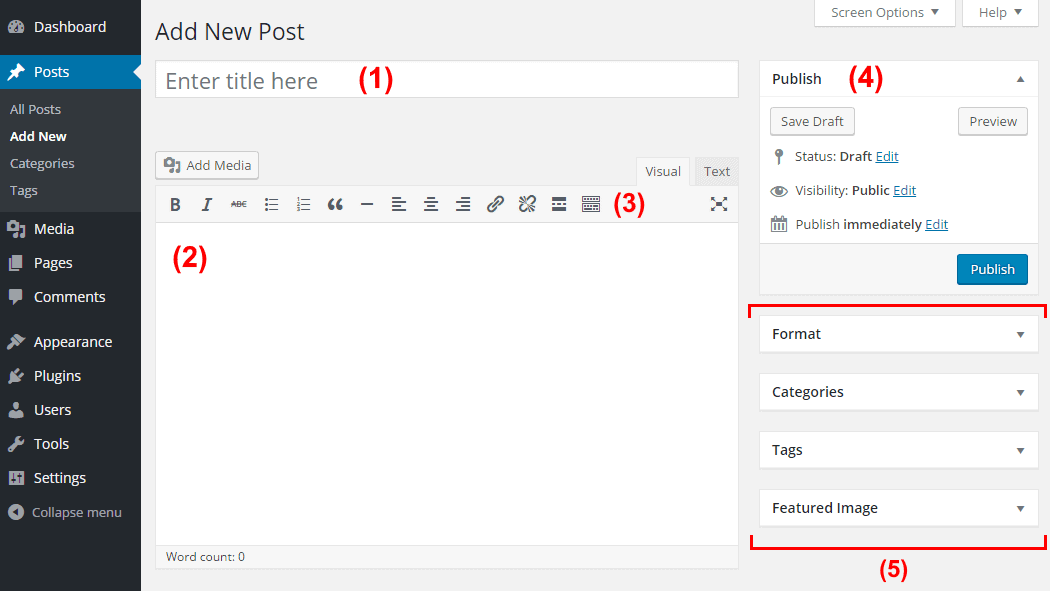This screenshot has width=1050, height=591.
Task: Switch to the Visual editor tab
Action: coord(663,171)
